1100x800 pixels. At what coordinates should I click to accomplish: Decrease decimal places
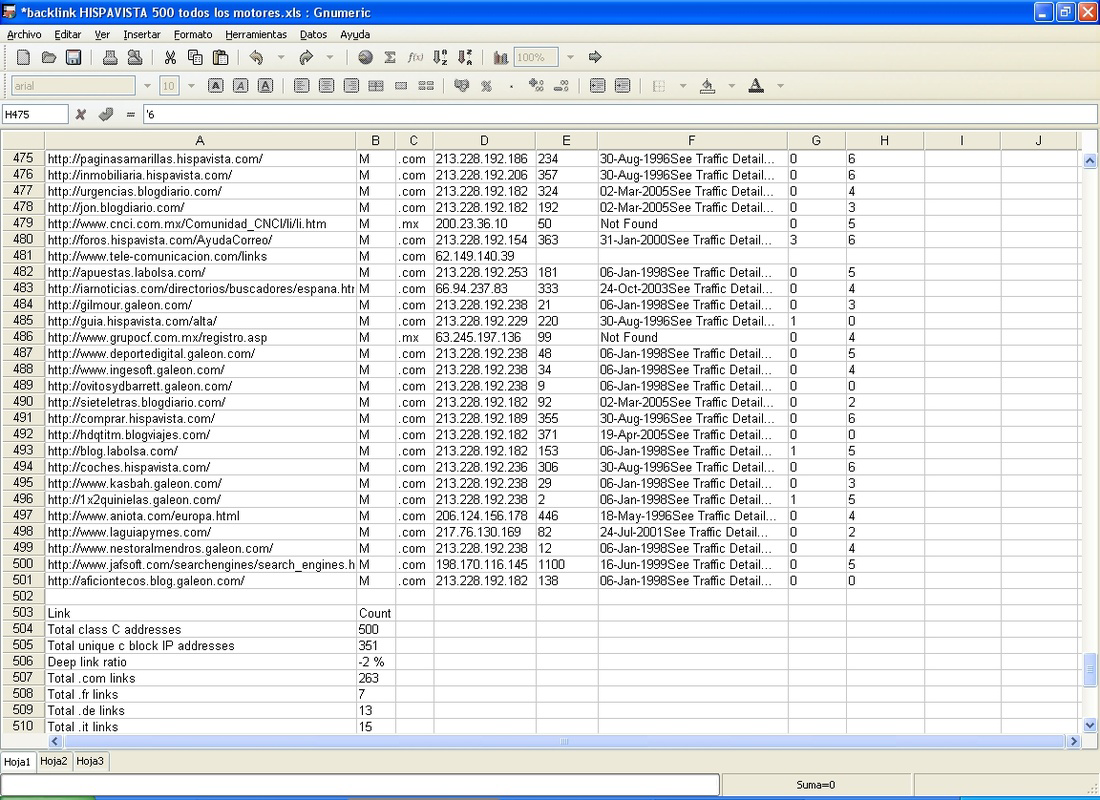[x=561, y=86]
